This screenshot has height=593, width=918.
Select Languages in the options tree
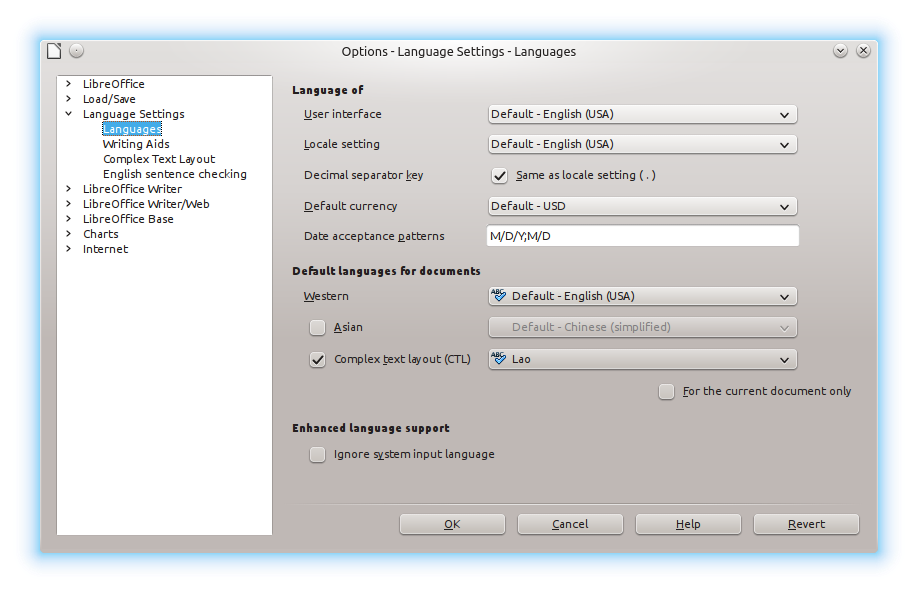tap(132, 129)
